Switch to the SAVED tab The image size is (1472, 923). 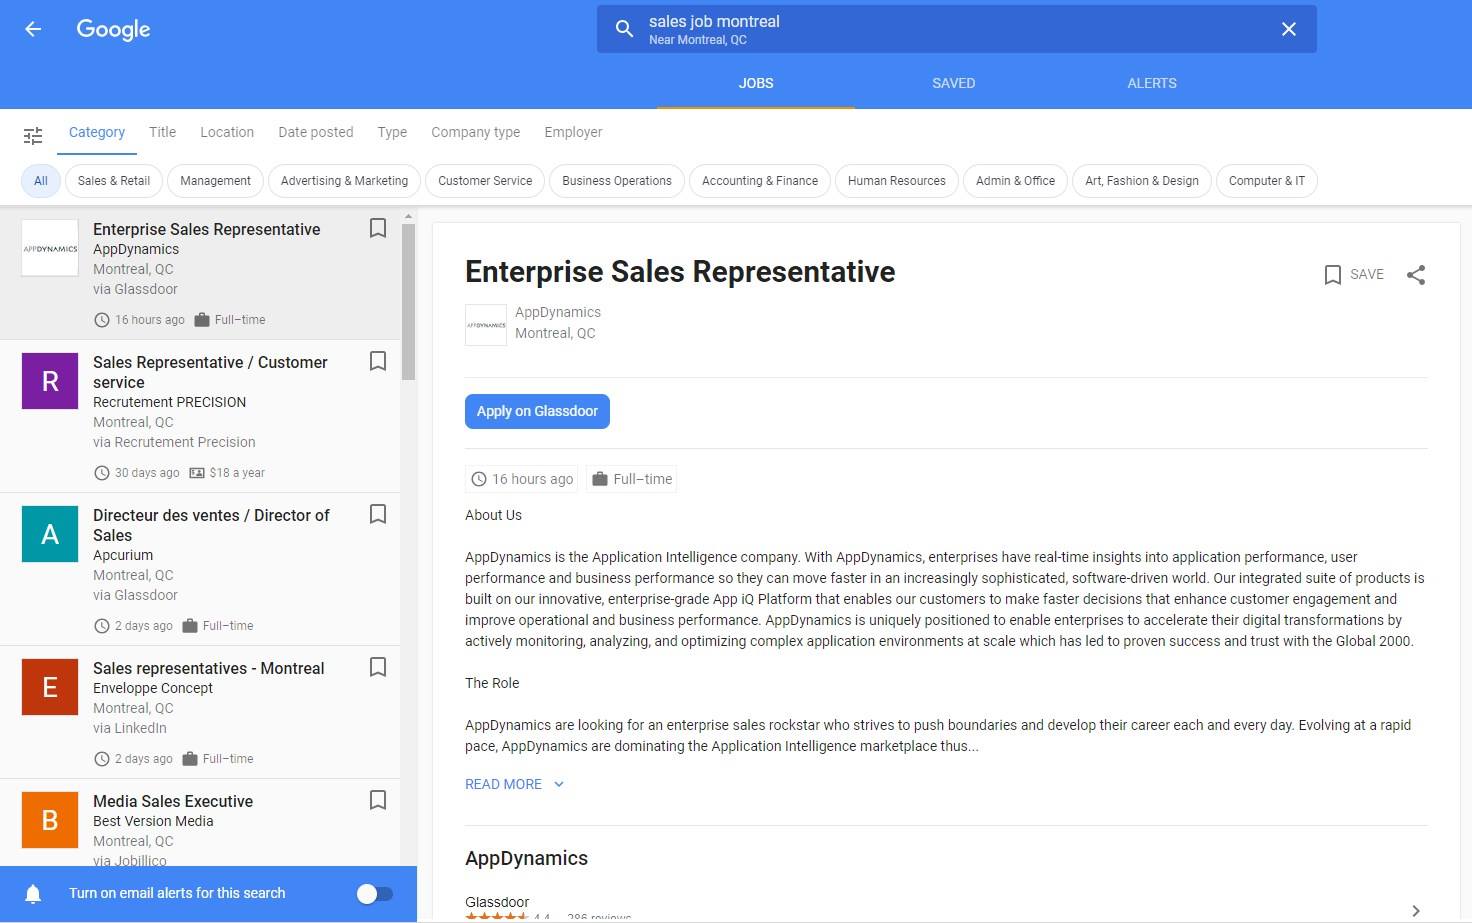coord(953,83)
